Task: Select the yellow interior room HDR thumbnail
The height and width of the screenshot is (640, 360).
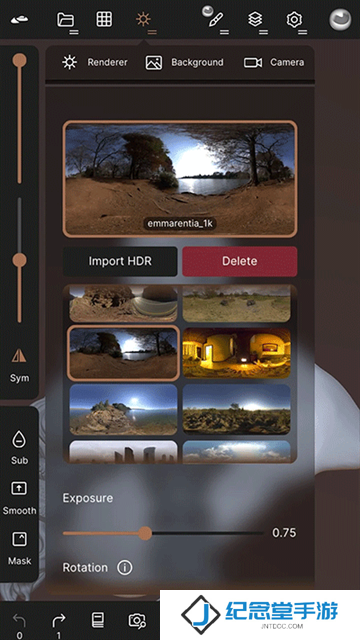Action: [x=237, y=353]
